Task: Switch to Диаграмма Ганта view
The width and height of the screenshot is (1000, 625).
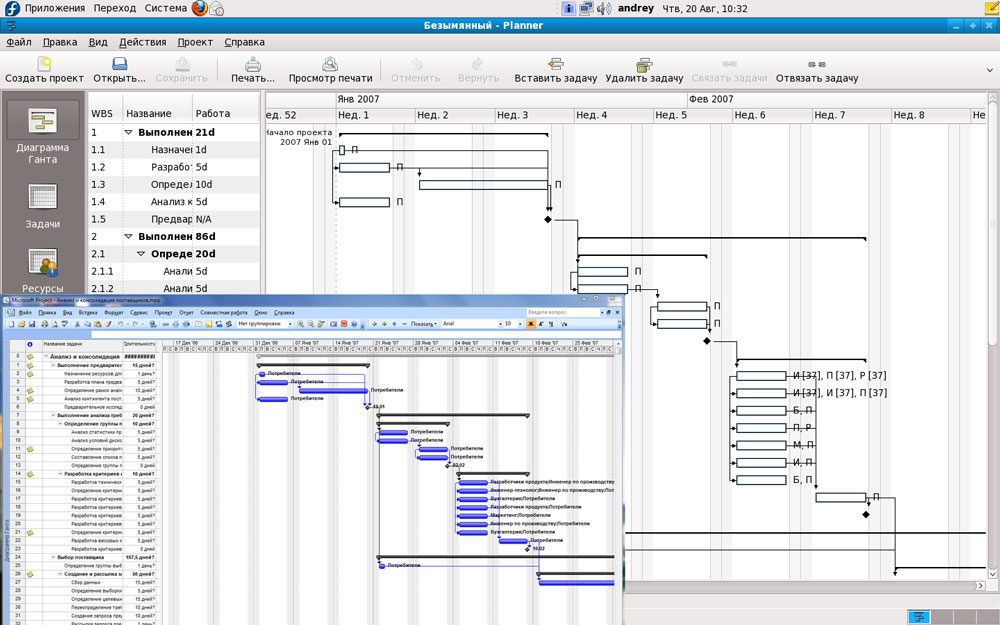Action: pos(43,132)
